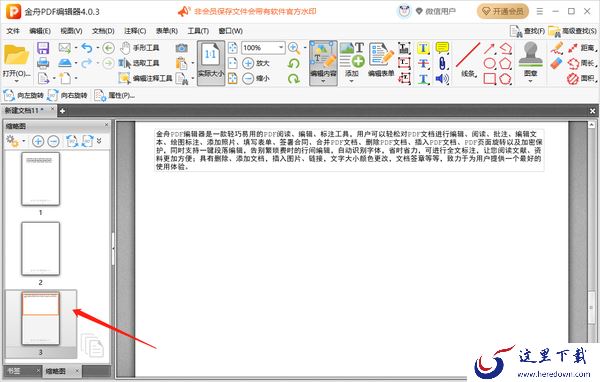Viewport: 600px width, 382px height.
Task: Select the arrow drawing tool
Action: (490, 48)
